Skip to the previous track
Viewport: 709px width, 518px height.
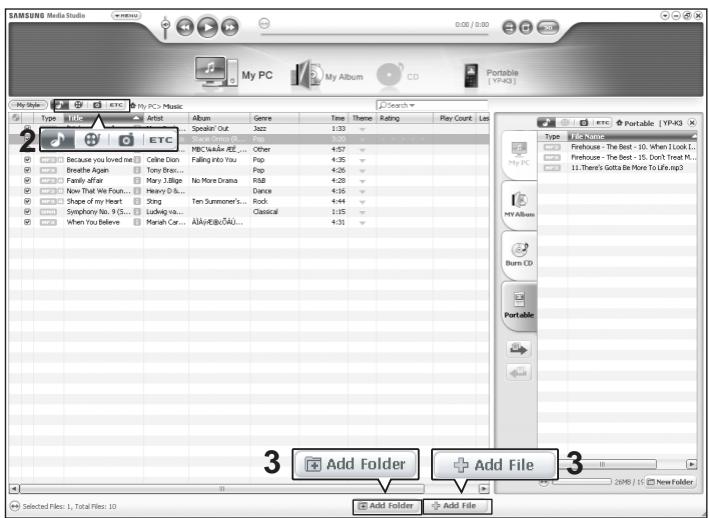click(x=184, y=27)
